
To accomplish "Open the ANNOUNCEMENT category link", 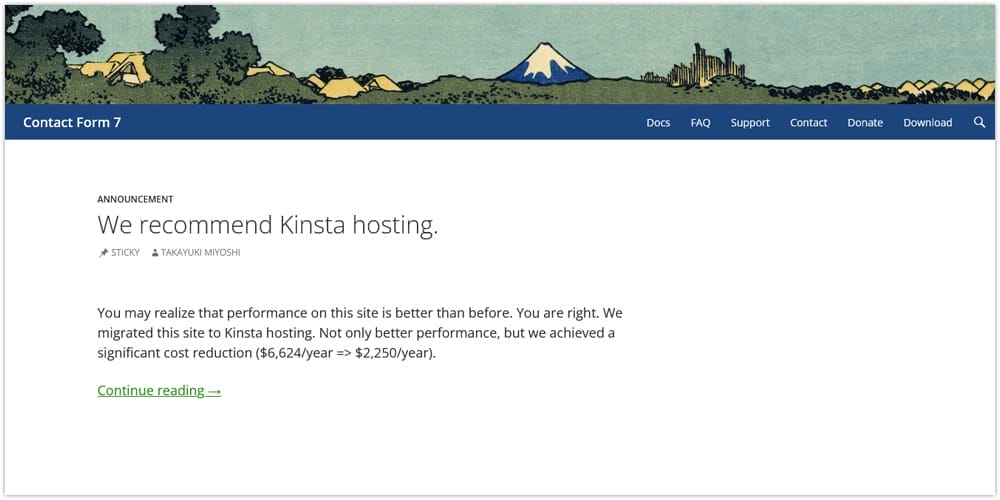I will tap(135, 199).
